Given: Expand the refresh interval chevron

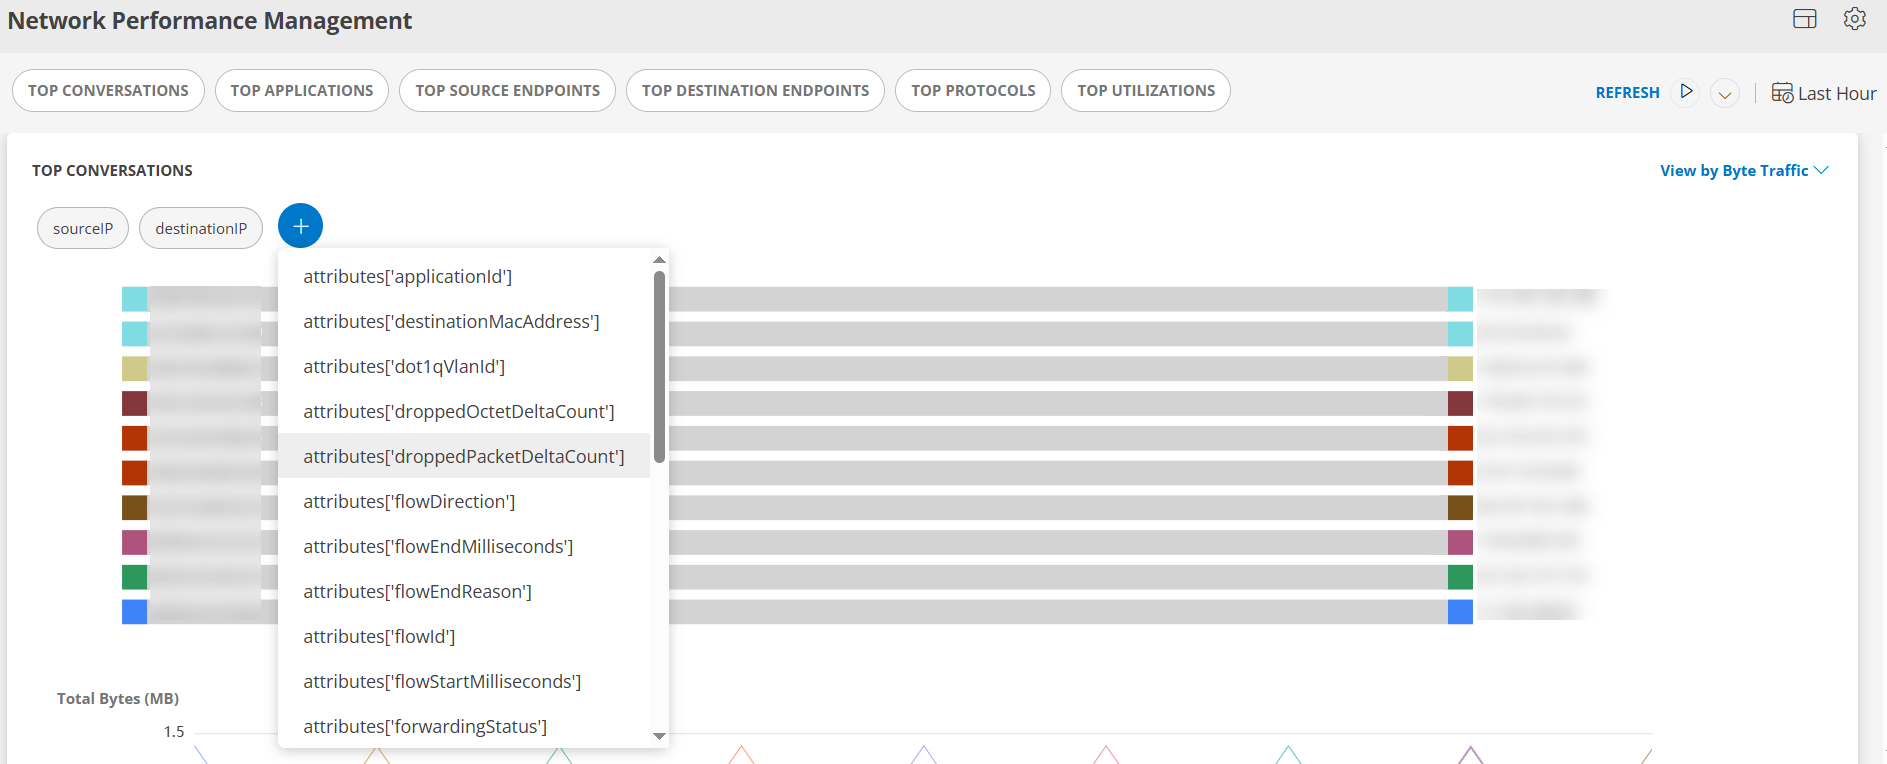Looking at the screenshot, I should pyautogui.click(x=1724, y=93).
